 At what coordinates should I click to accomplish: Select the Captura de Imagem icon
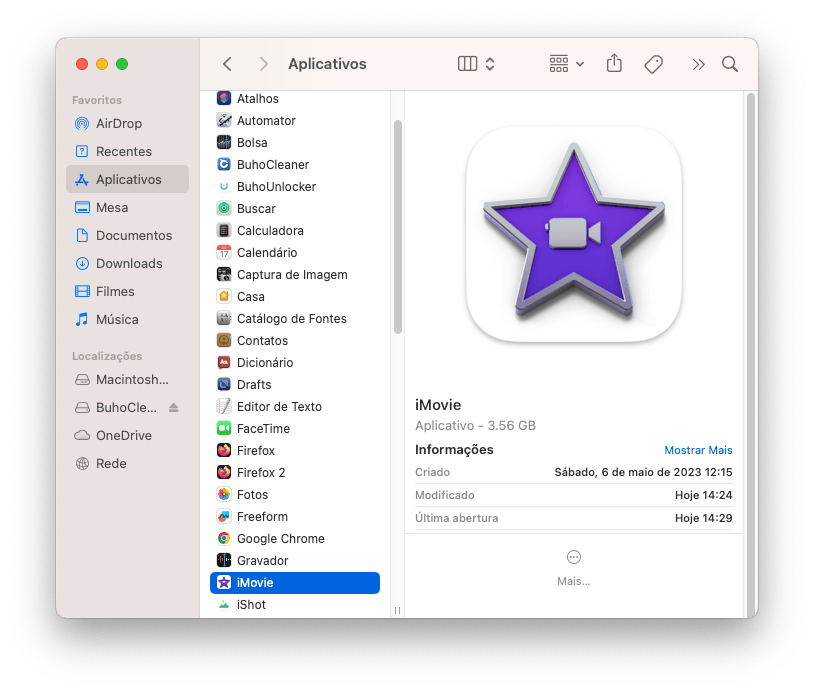point(224,275)
